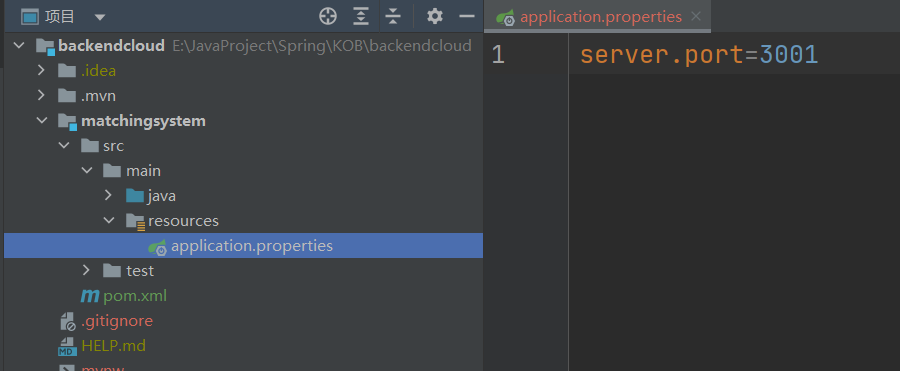This screenshot has width=900, height=371.
Task: Hide the Project panel with minus icon
Action: [467, 16]
